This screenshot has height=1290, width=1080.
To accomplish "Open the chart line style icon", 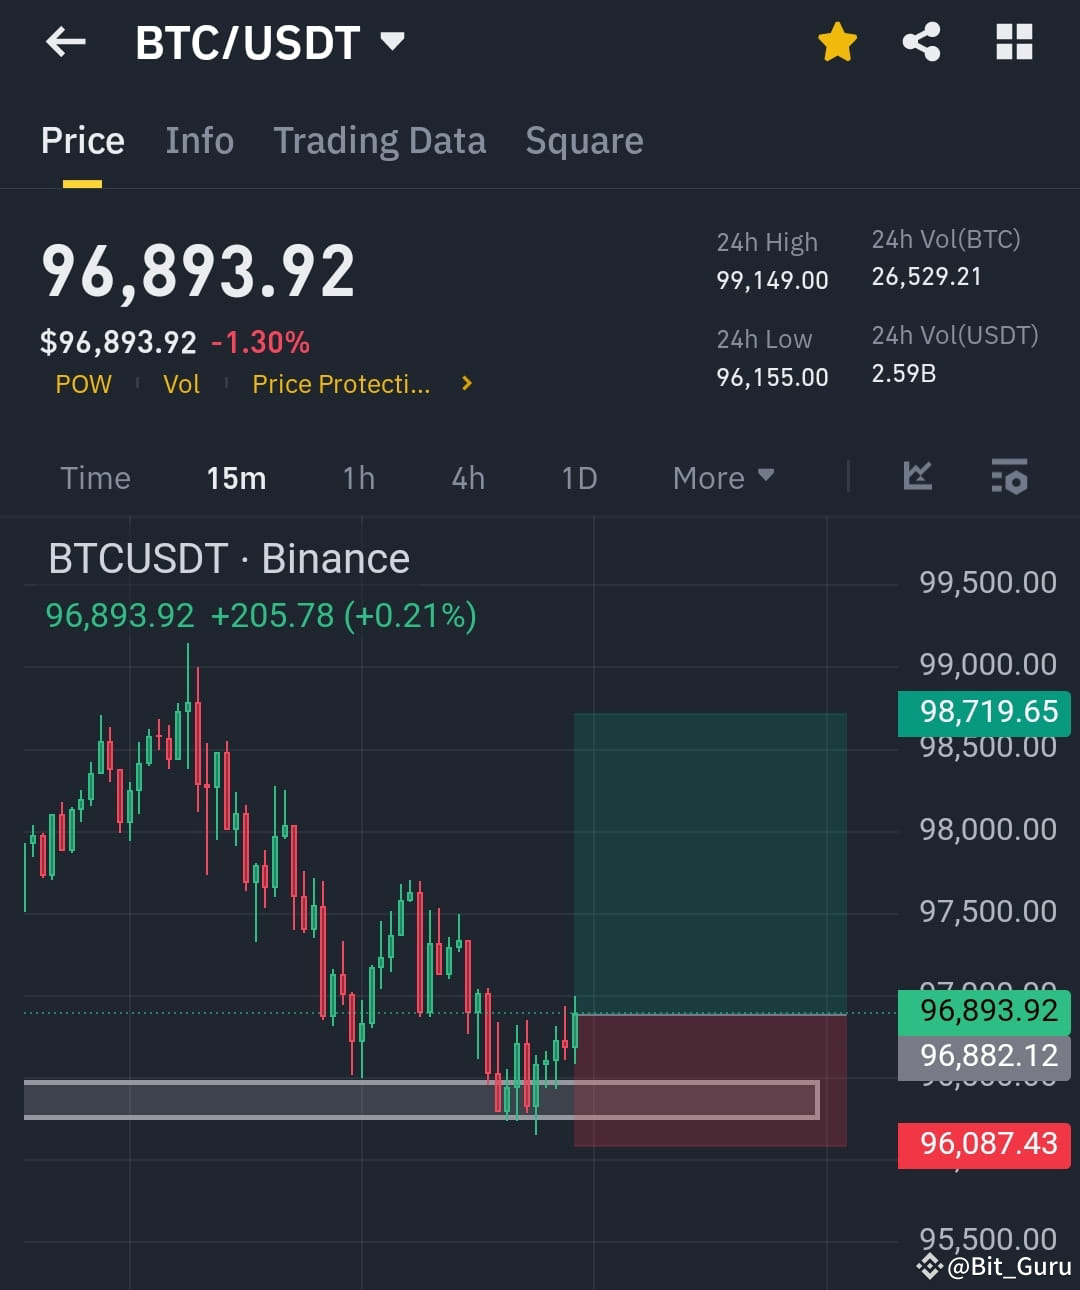I will (917, 477).
